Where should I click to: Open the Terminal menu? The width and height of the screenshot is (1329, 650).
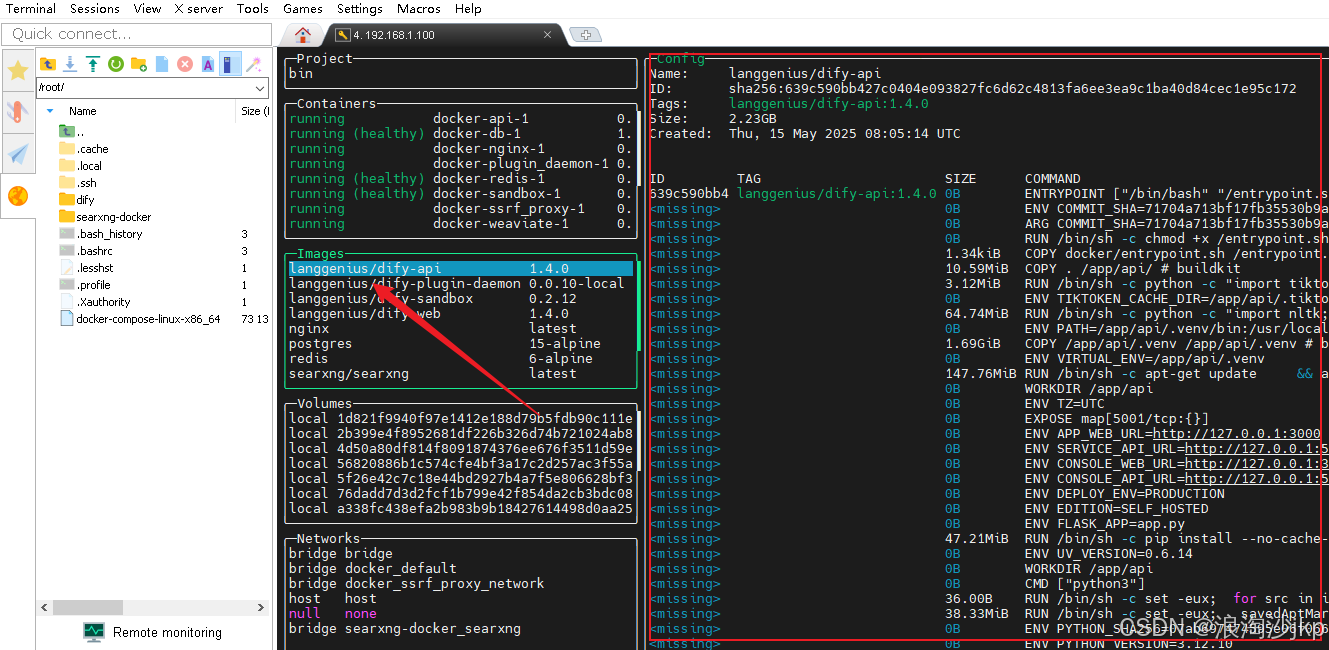[x=31, y=8]
